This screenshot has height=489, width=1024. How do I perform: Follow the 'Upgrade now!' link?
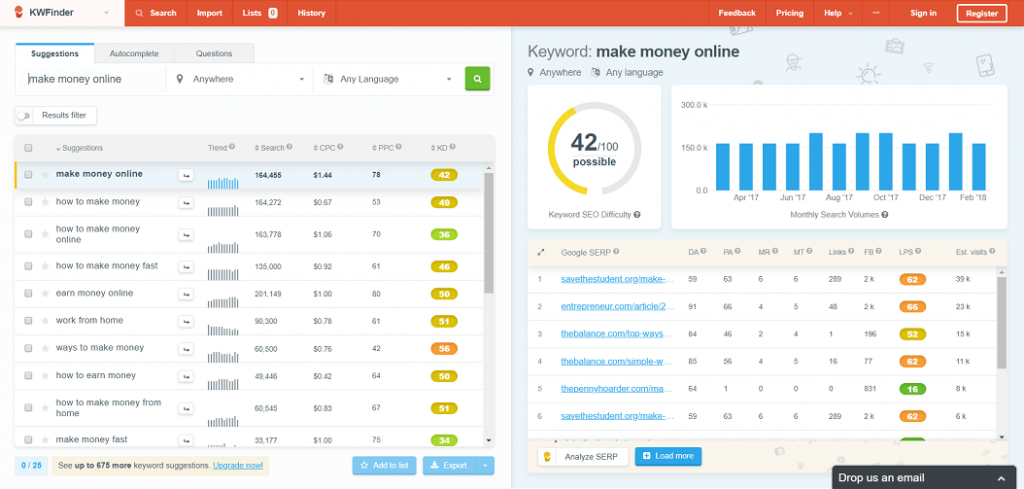coord(238,465)
